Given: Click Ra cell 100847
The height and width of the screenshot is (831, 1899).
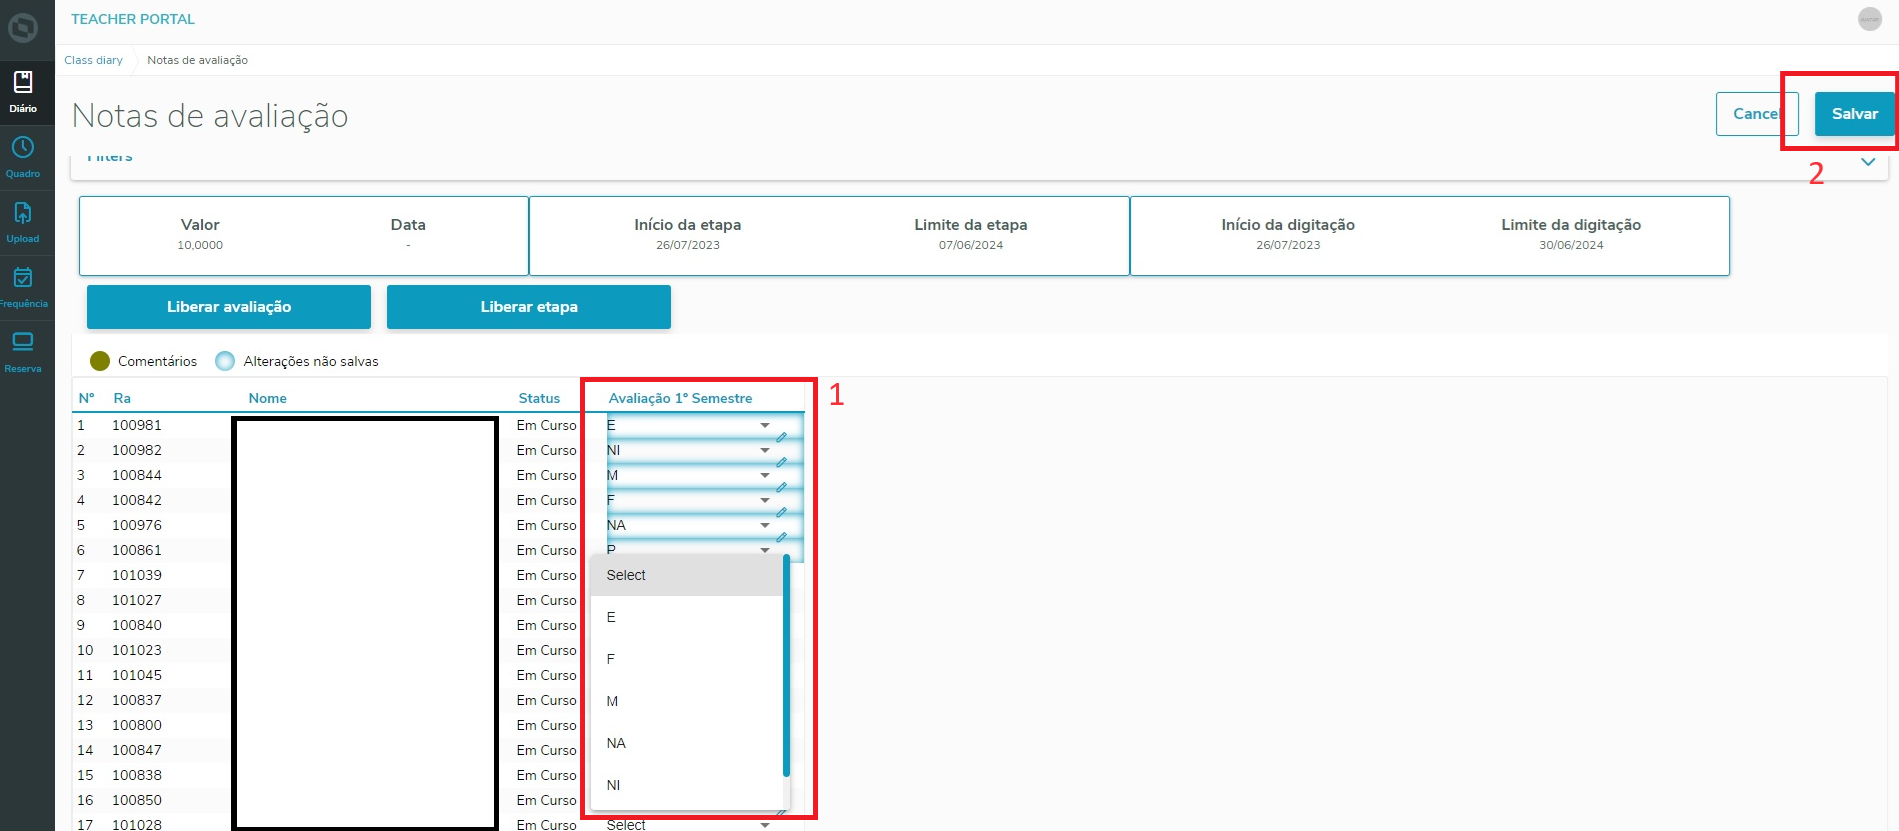Looking at the screenshot, I should click(x=137, y=750).
